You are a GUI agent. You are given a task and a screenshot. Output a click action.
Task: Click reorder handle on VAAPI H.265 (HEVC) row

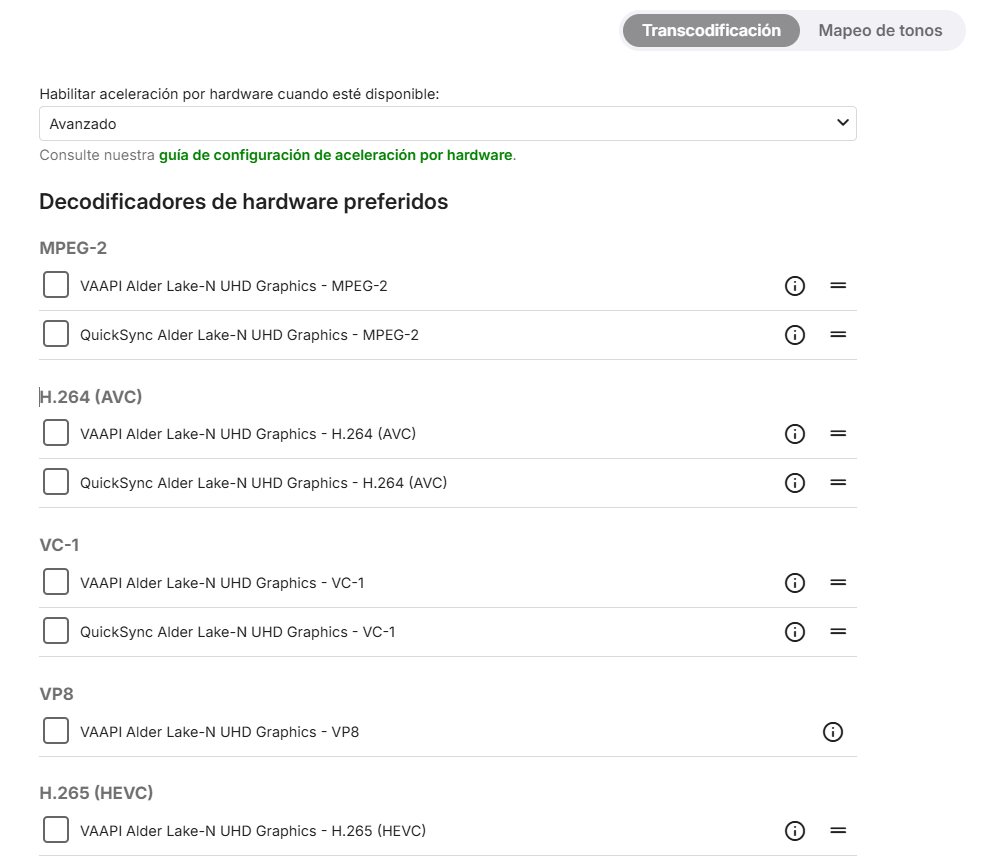pos(838,831)
